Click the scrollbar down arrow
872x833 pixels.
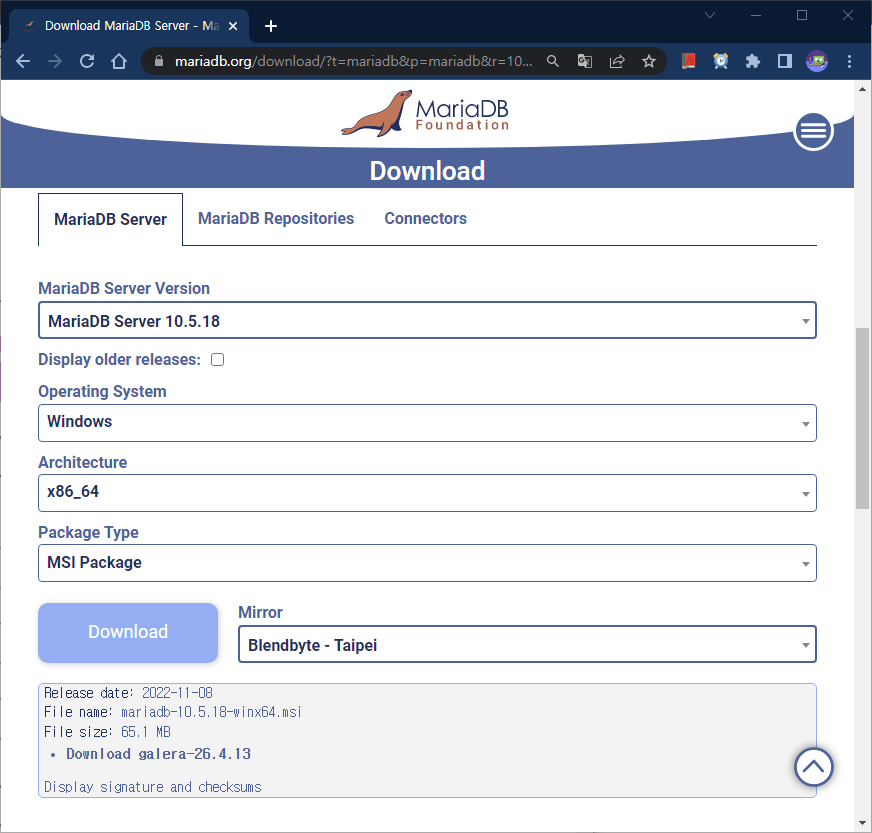[x=862, y=823]
